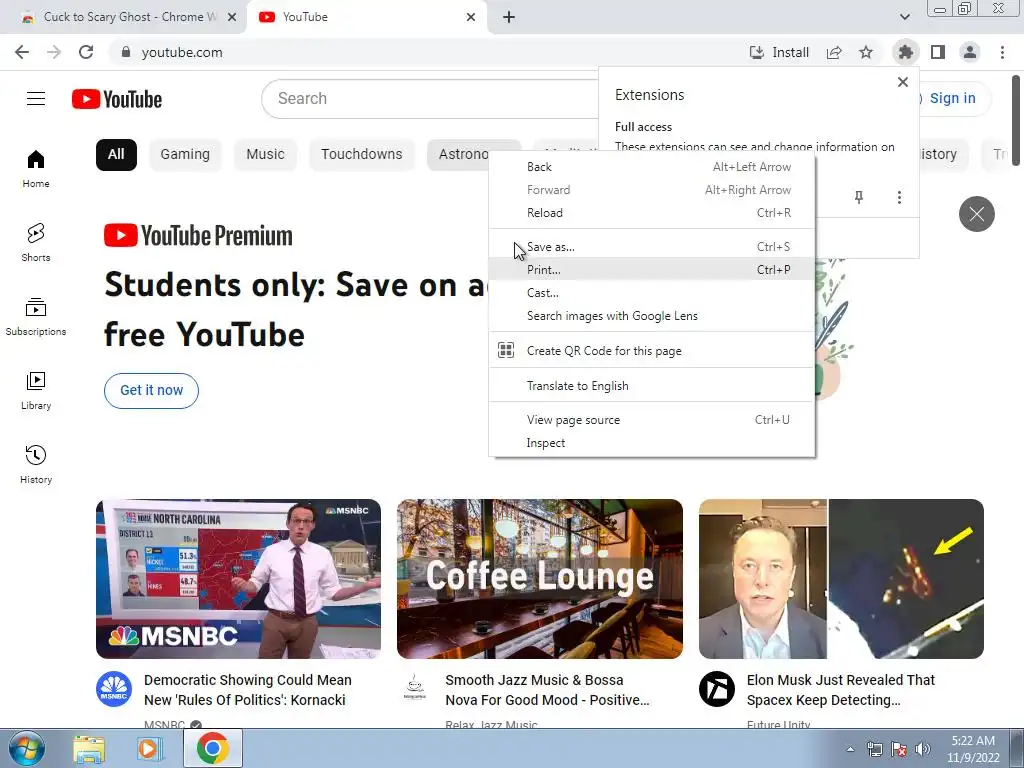The height and width of the screenshot is (768, 1024).
Task: Click the Install app button
Action: coord(779,52)
